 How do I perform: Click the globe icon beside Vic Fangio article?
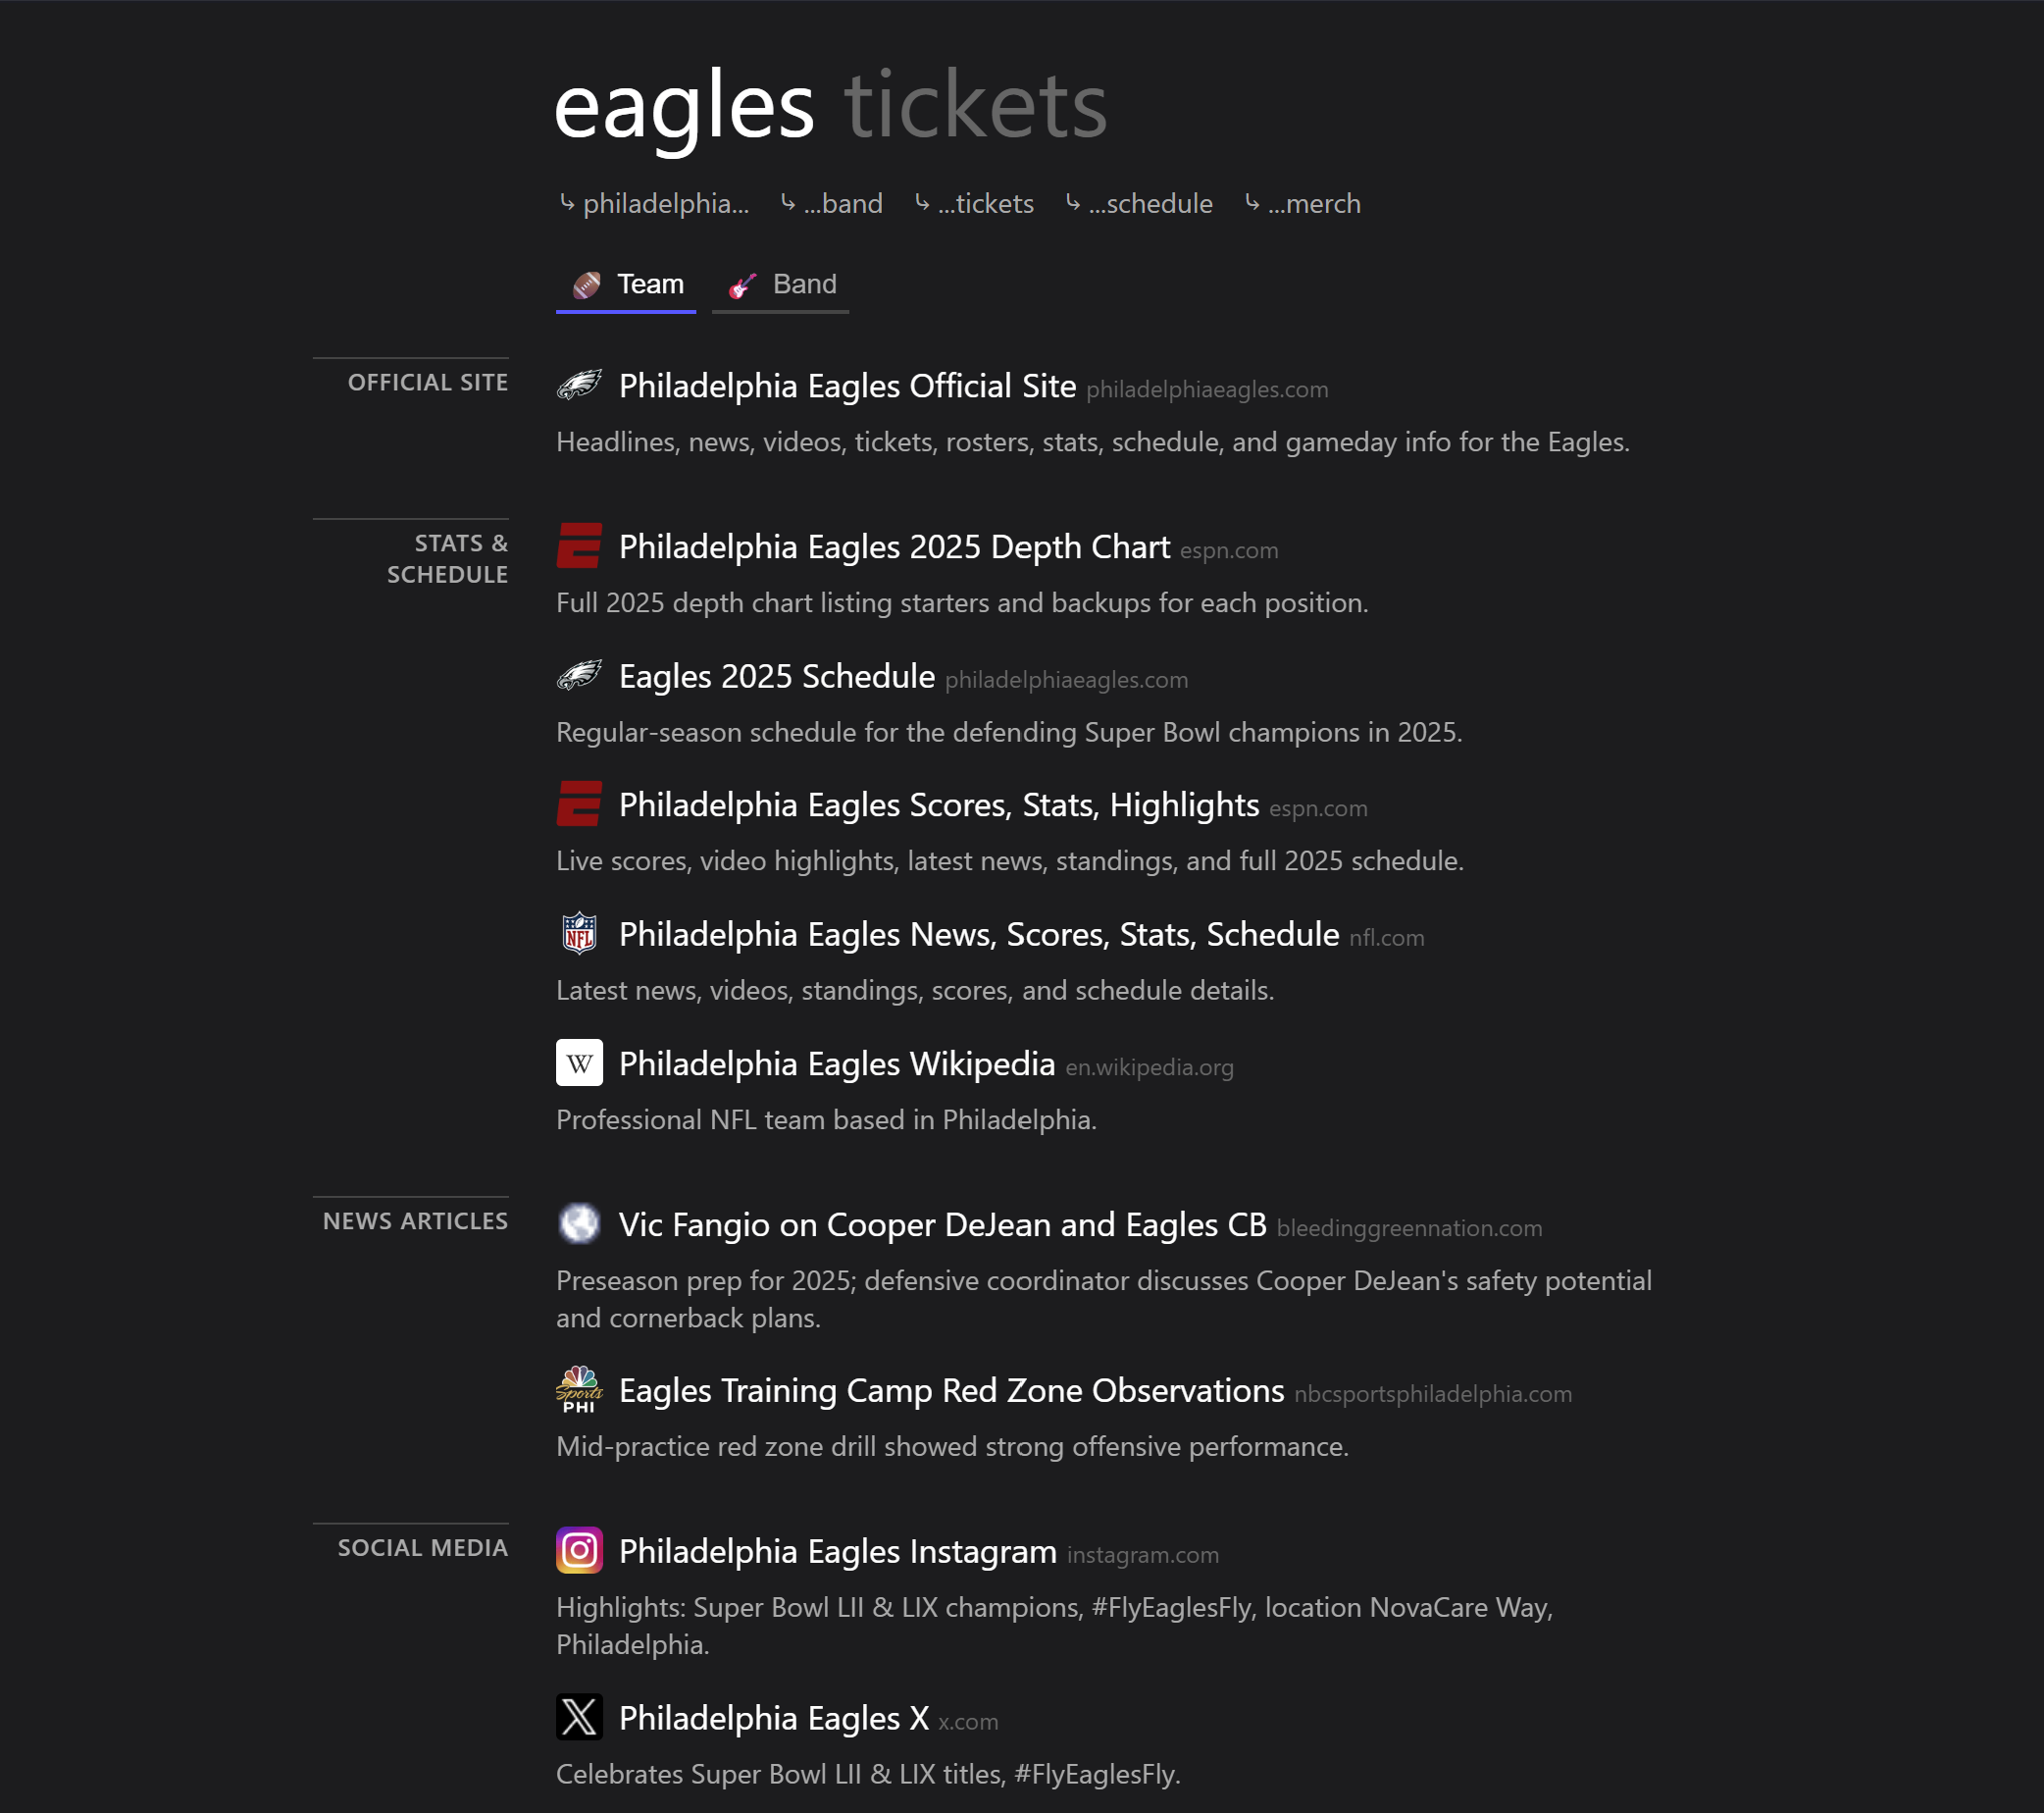[579, 1223]
